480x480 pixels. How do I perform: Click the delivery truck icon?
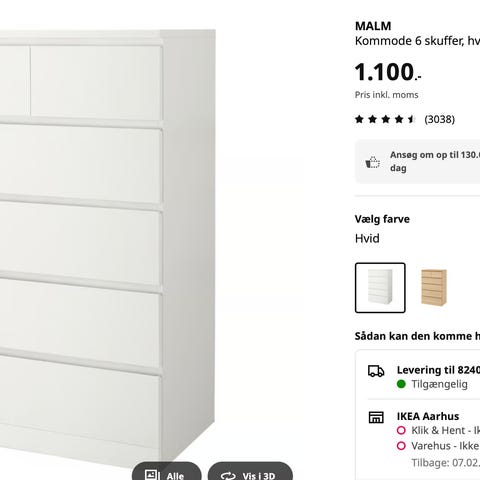[376, 371]
